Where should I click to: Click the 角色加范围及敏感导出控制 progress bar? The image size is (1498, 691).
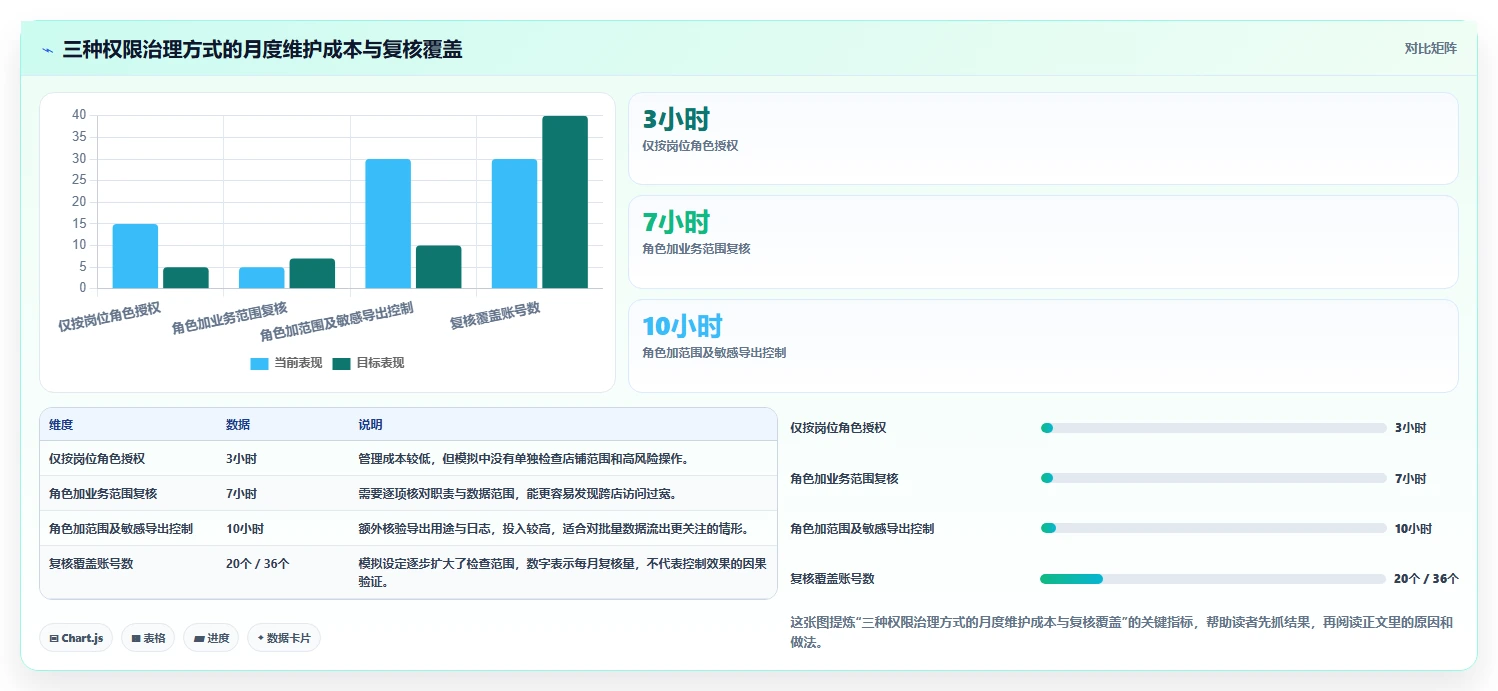(1213, 528)
